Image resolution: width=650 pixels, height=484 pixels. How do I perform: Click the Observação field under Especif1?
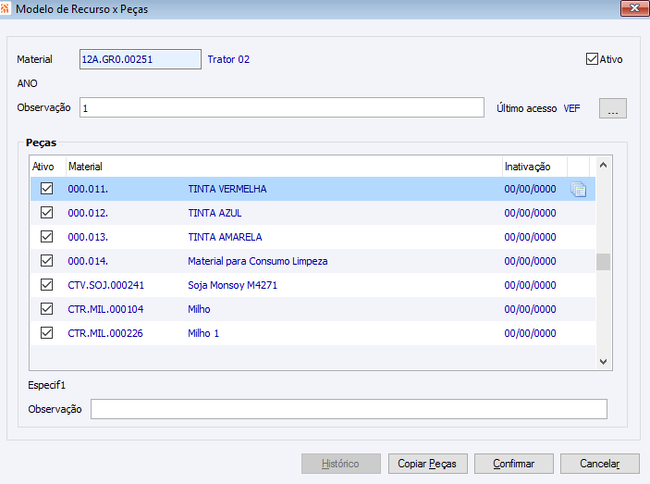click(349, 409)
